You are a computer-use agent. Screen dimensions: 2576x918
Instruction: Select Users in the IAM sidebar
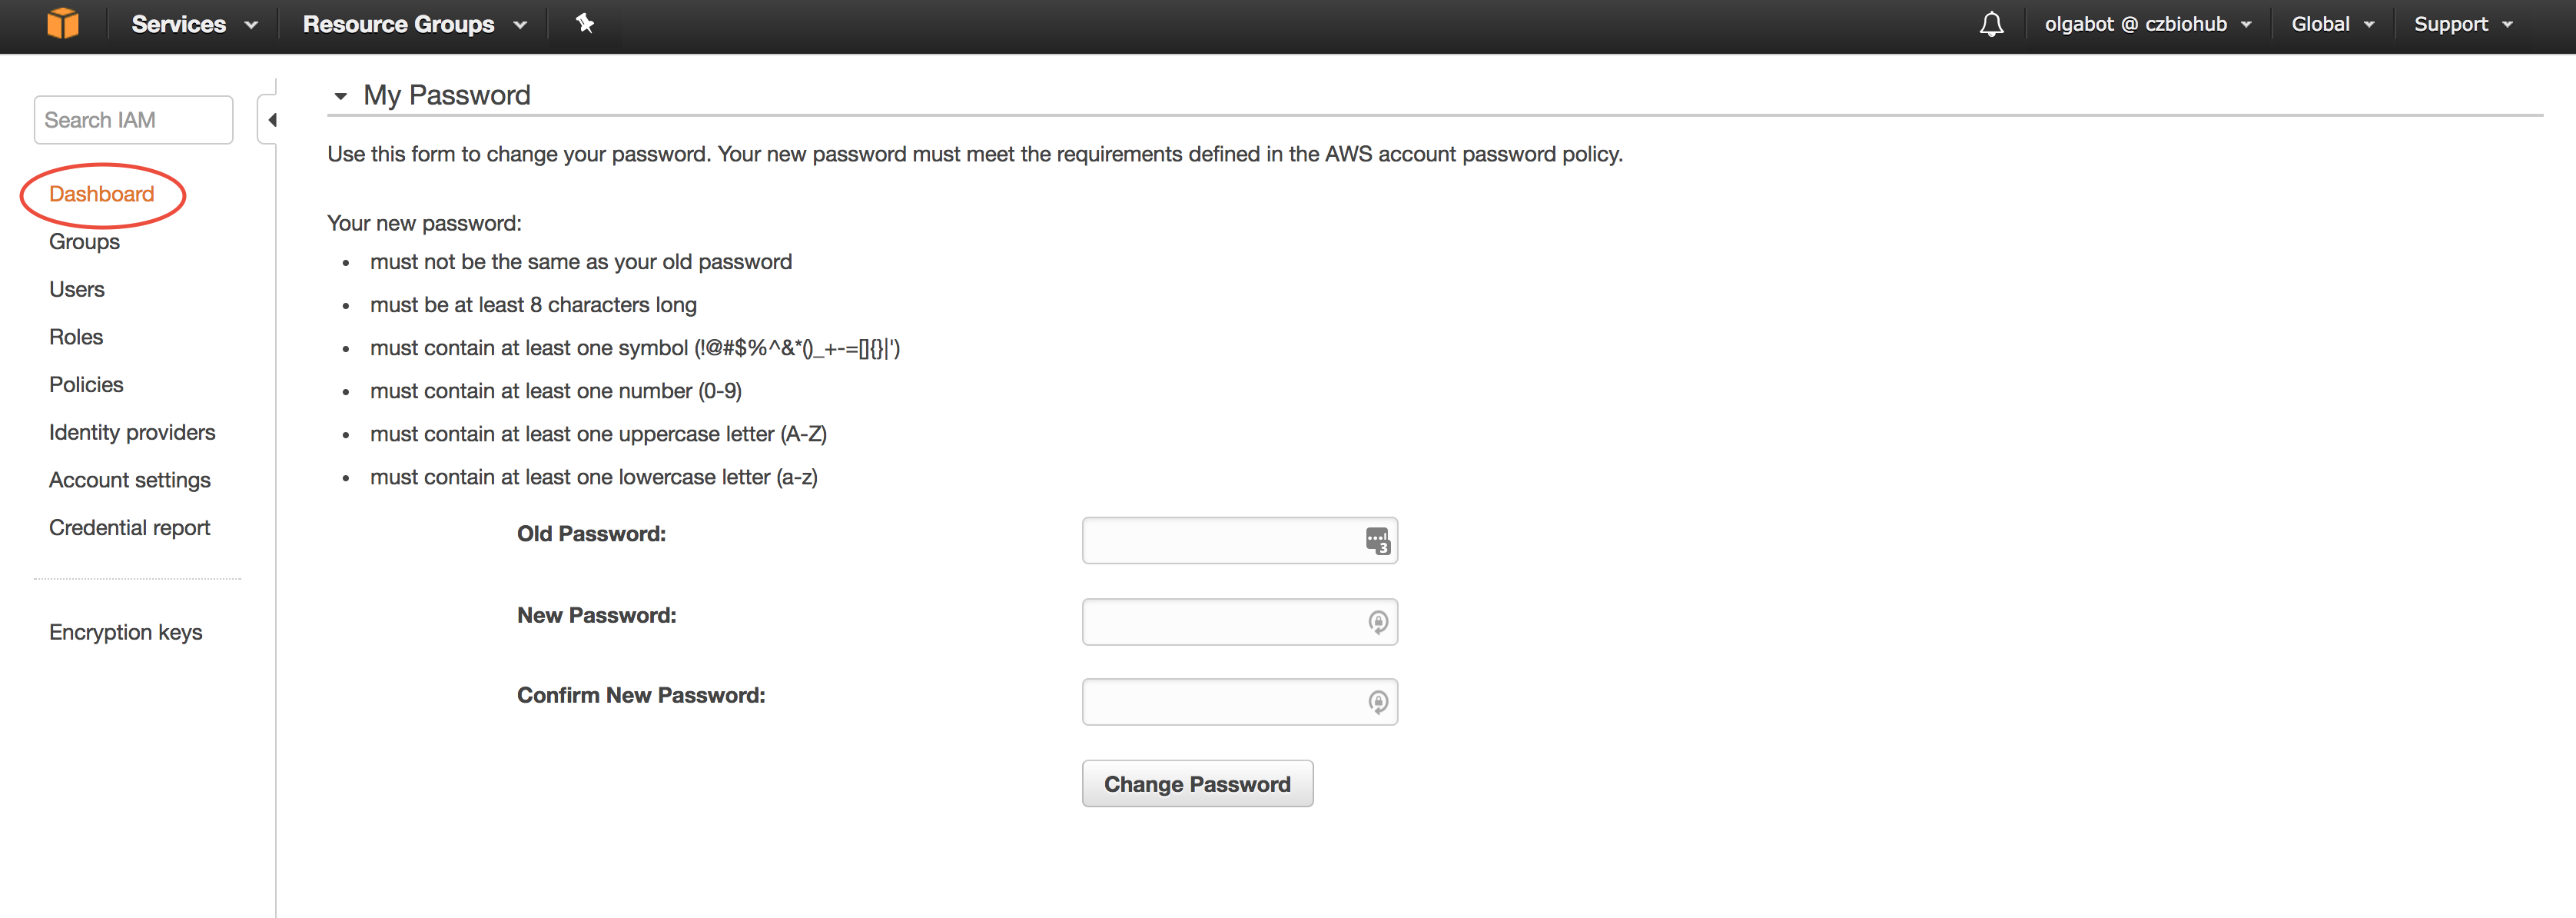click(x=77, y=289)
